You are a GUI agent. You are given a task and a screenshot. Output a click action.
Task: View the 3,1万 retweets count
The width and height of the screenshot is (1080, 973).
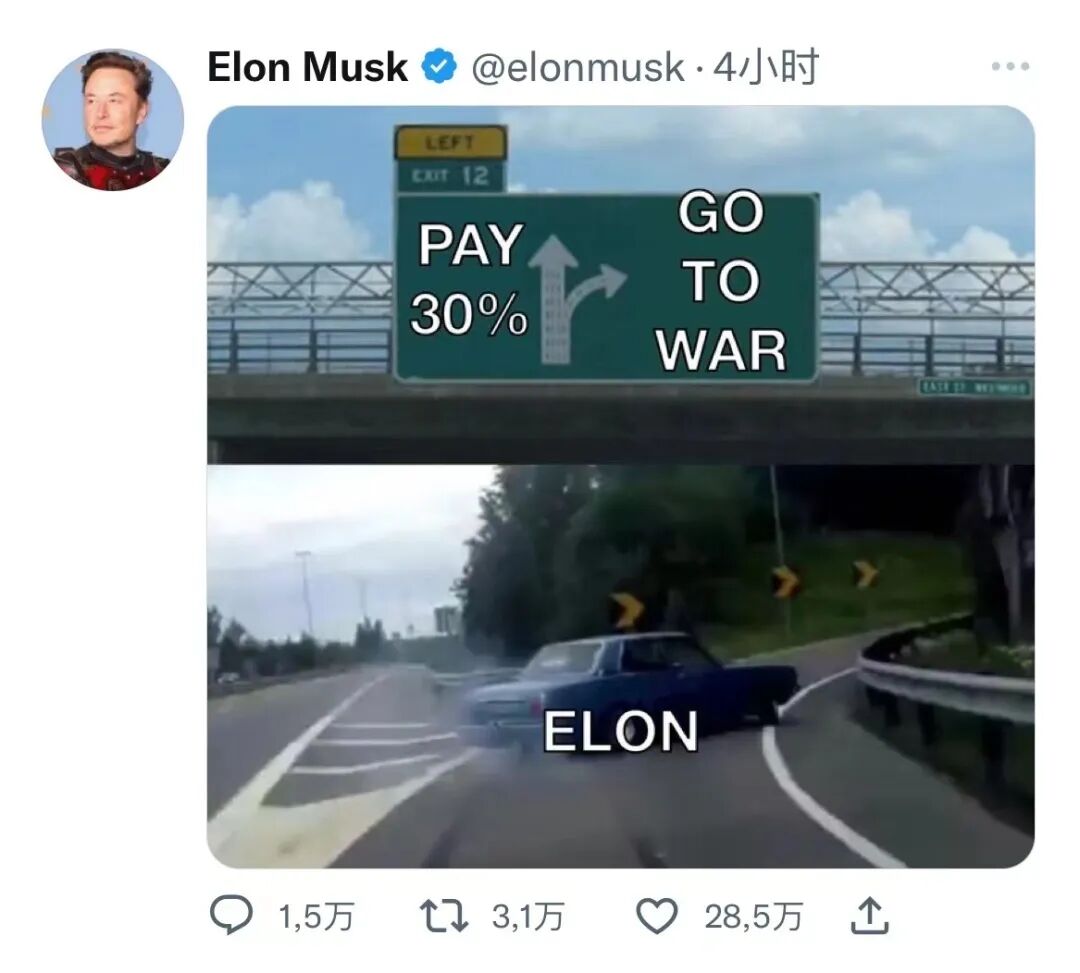point(528,917)
